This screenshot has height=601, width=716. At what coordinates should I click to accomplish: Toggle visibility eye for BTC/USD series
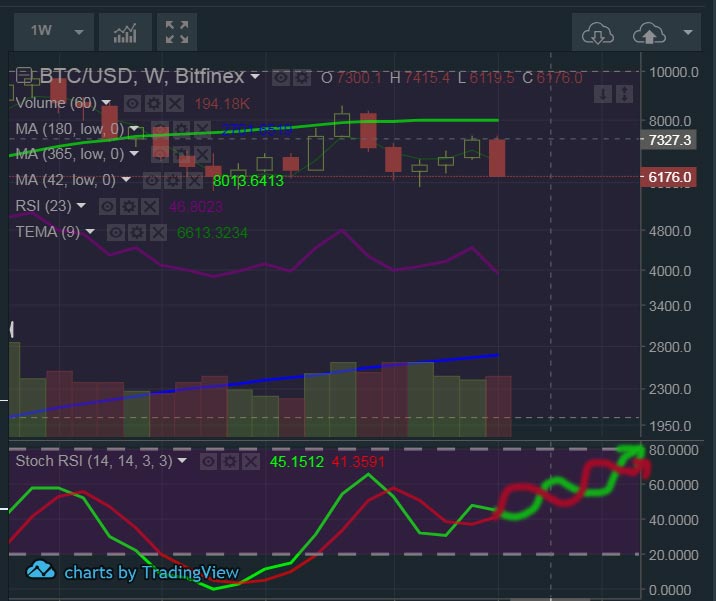click(280, 78)
